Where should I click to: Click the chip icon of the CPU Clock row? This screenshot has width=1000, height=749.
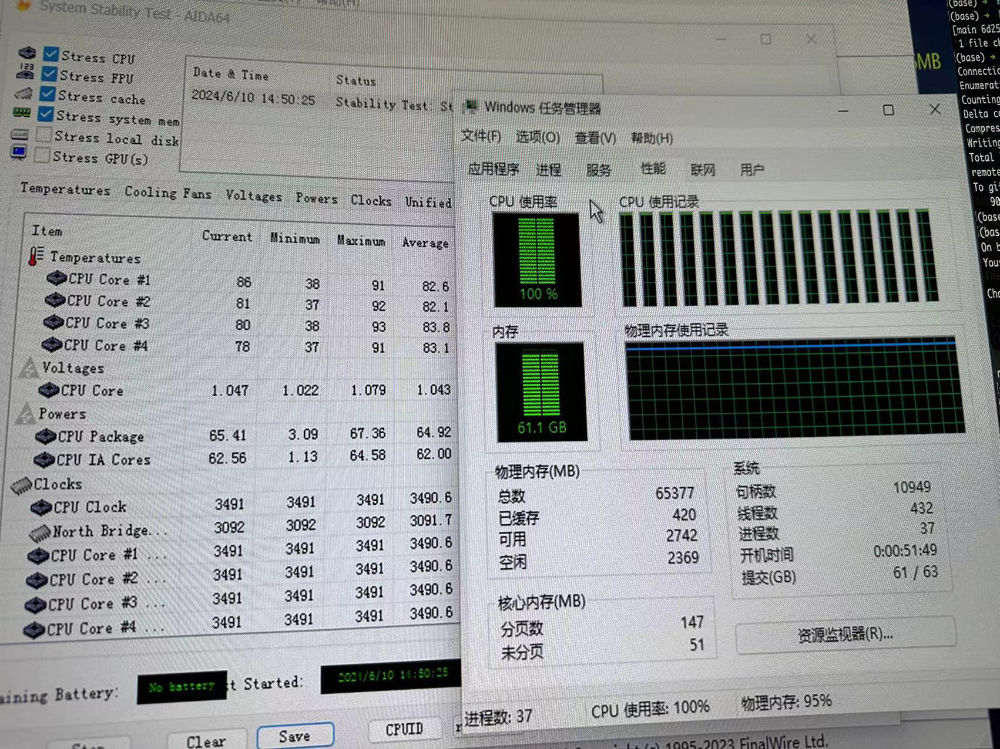[41, 507]
